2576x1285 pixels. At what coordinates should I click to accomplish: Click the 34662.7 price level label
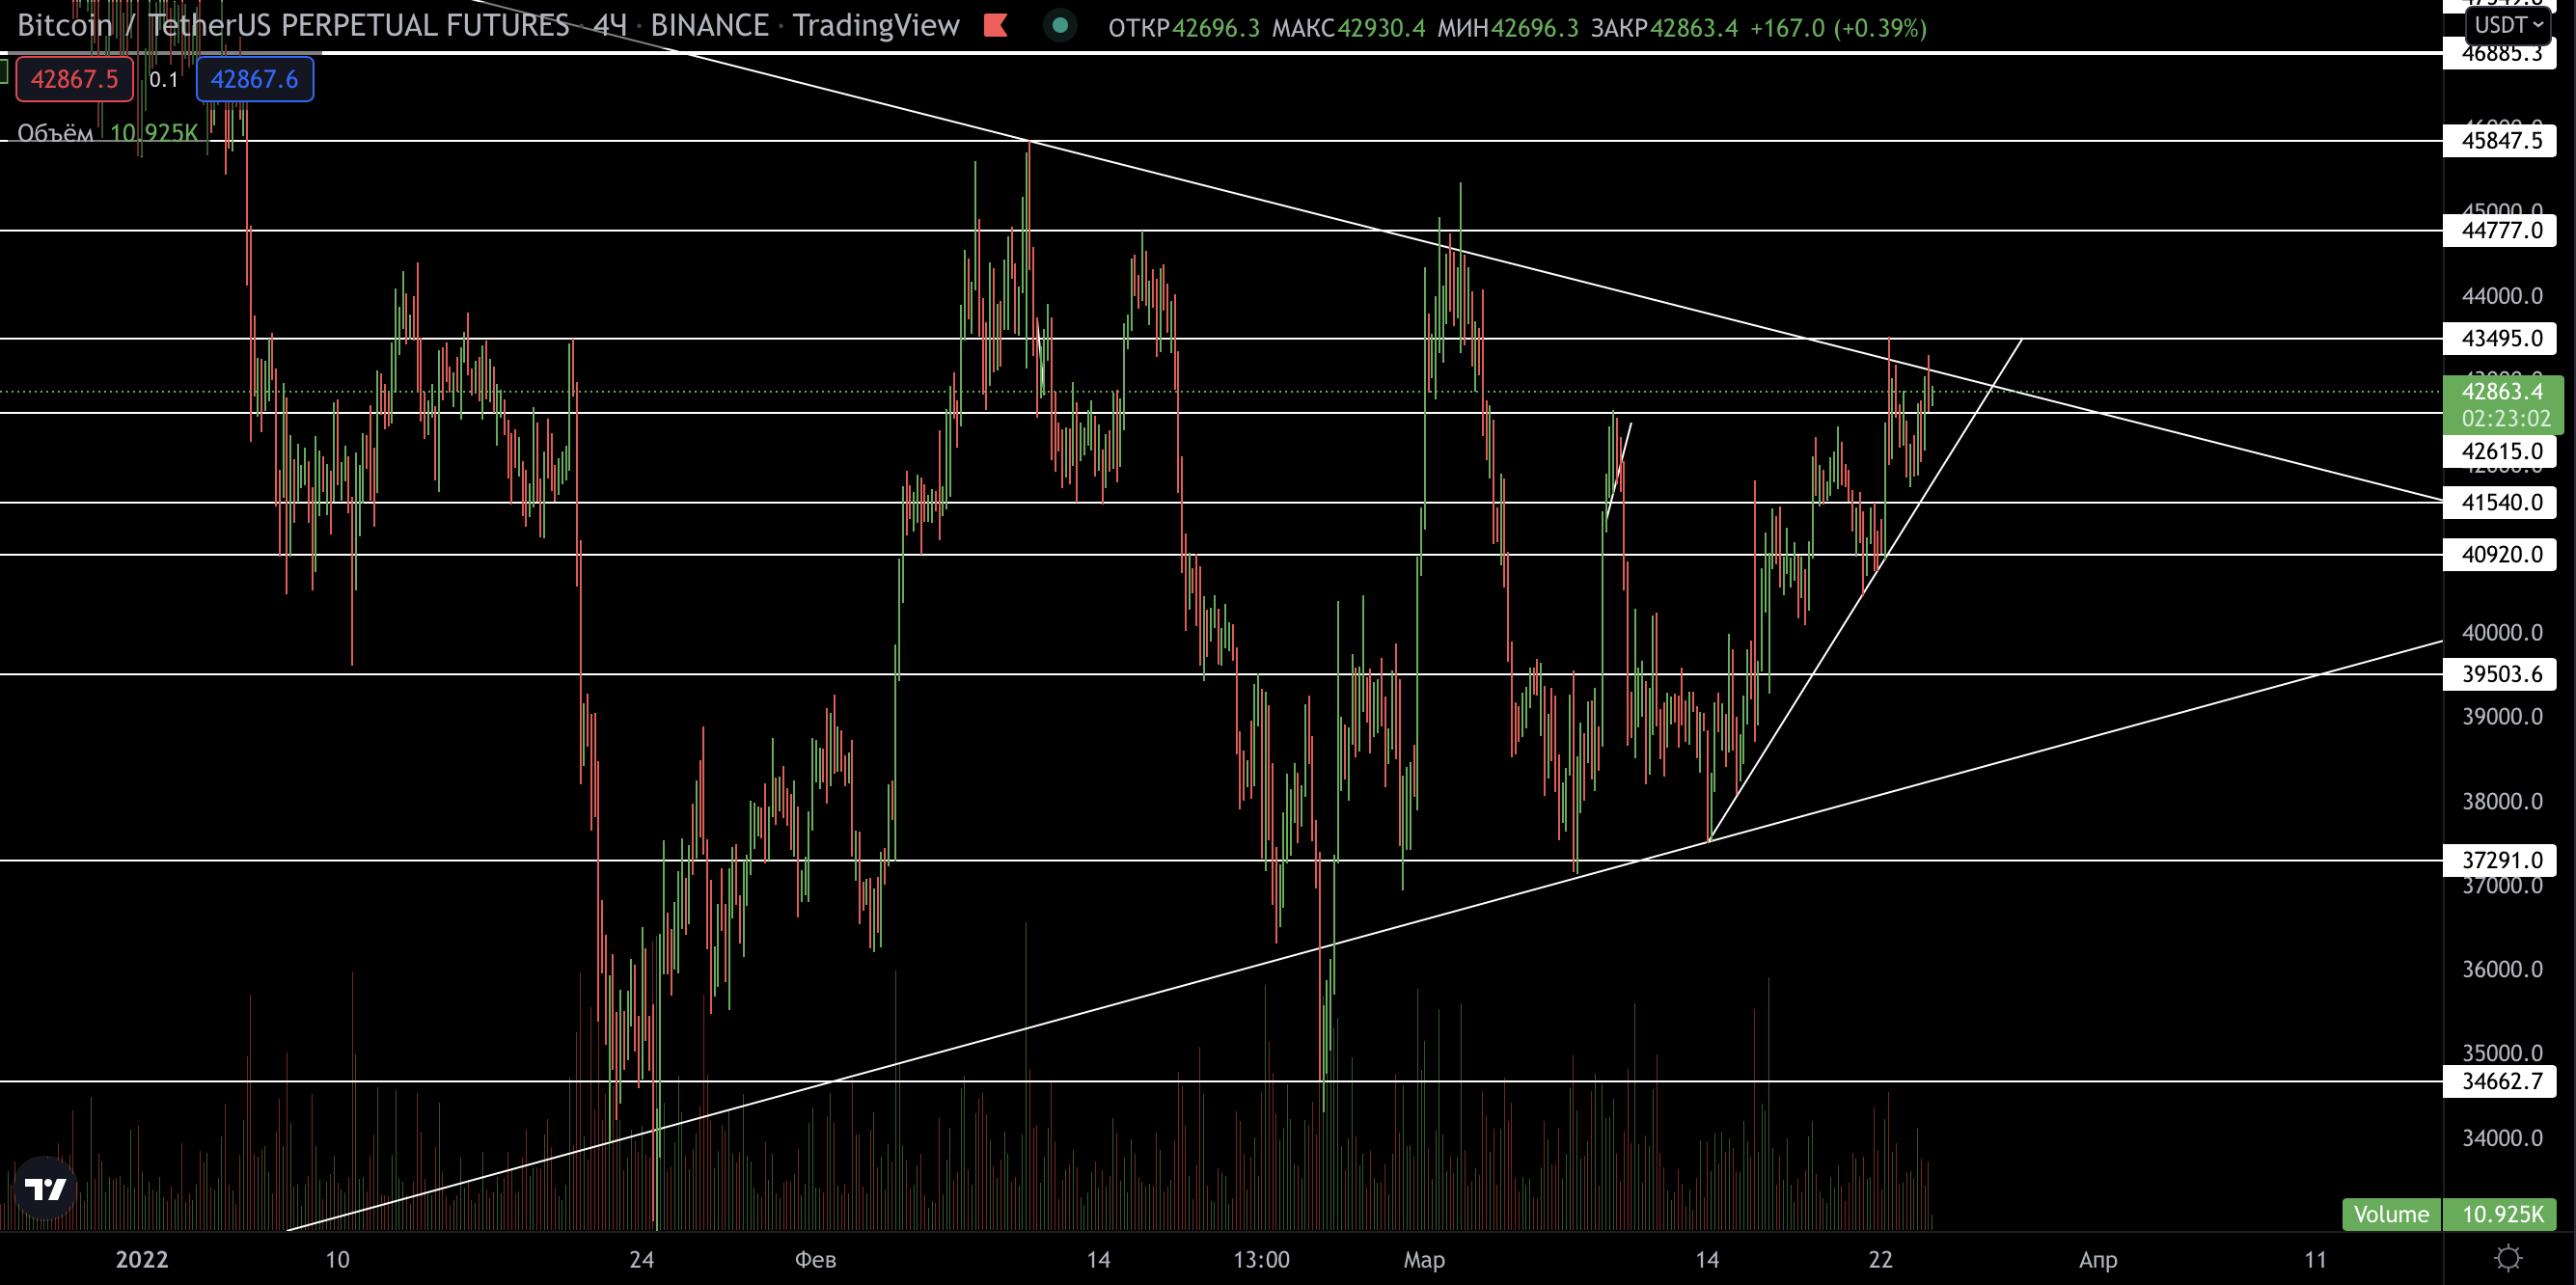click(2499, 1081)
